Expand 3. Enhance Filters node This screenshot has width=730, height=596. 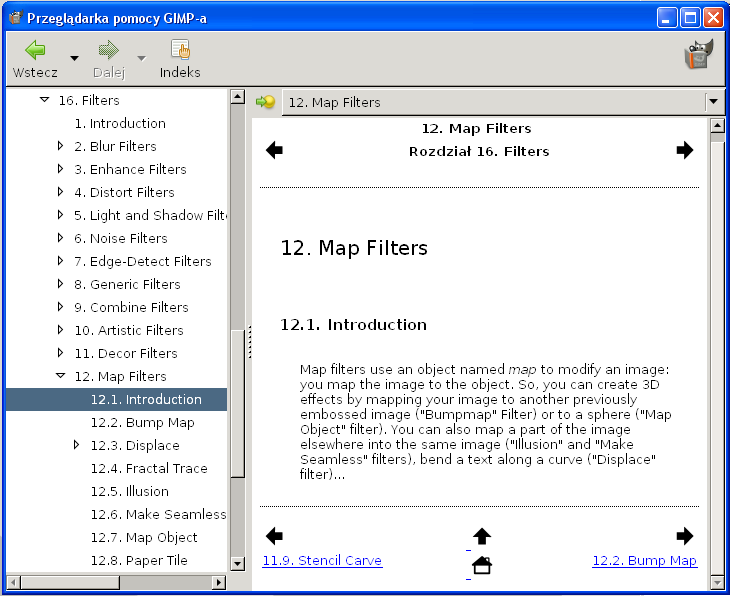(x=61, y=169)
